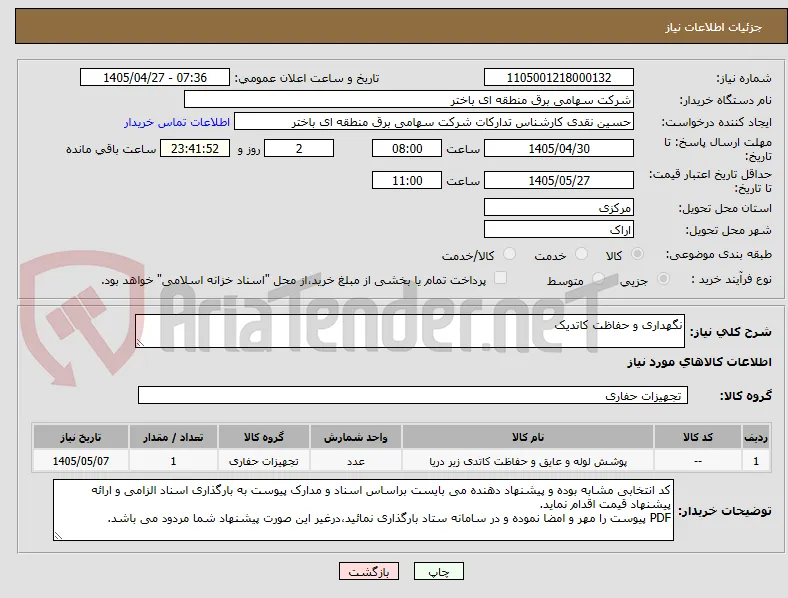Click the buyer organization name field

coord(409,99)
